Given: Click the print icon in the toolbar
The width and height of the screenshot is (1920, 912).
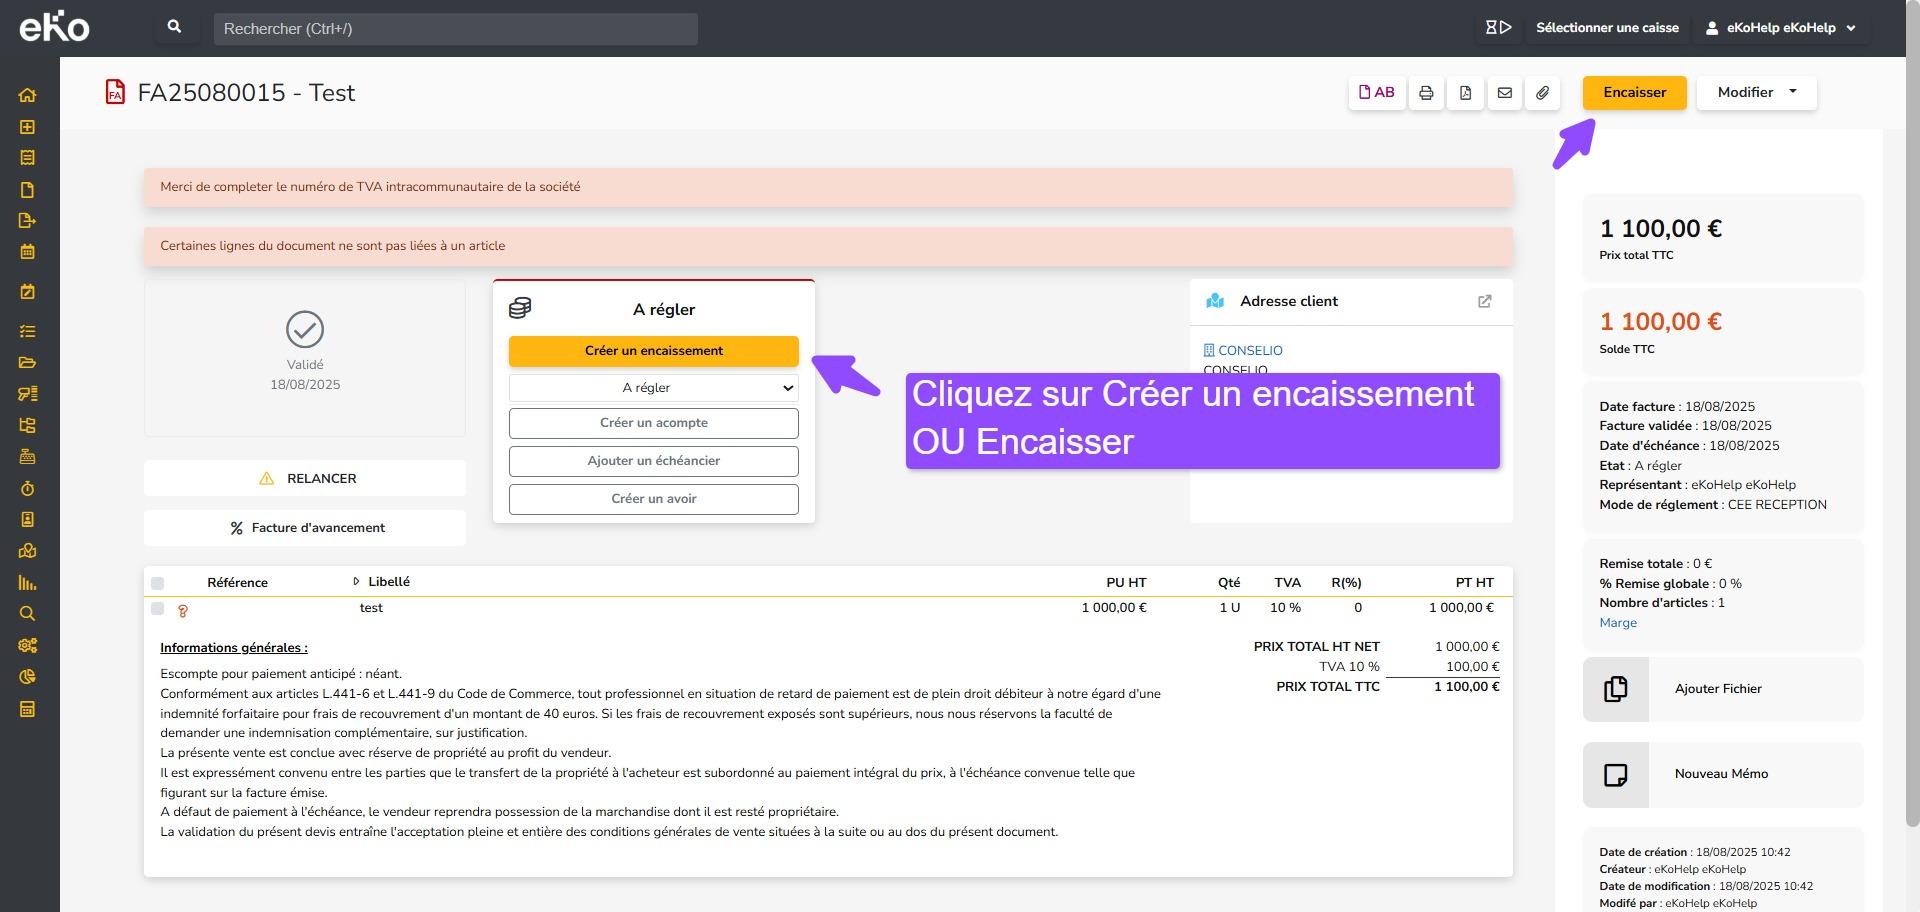Looking at the screenshot, I should [1426, 93].
